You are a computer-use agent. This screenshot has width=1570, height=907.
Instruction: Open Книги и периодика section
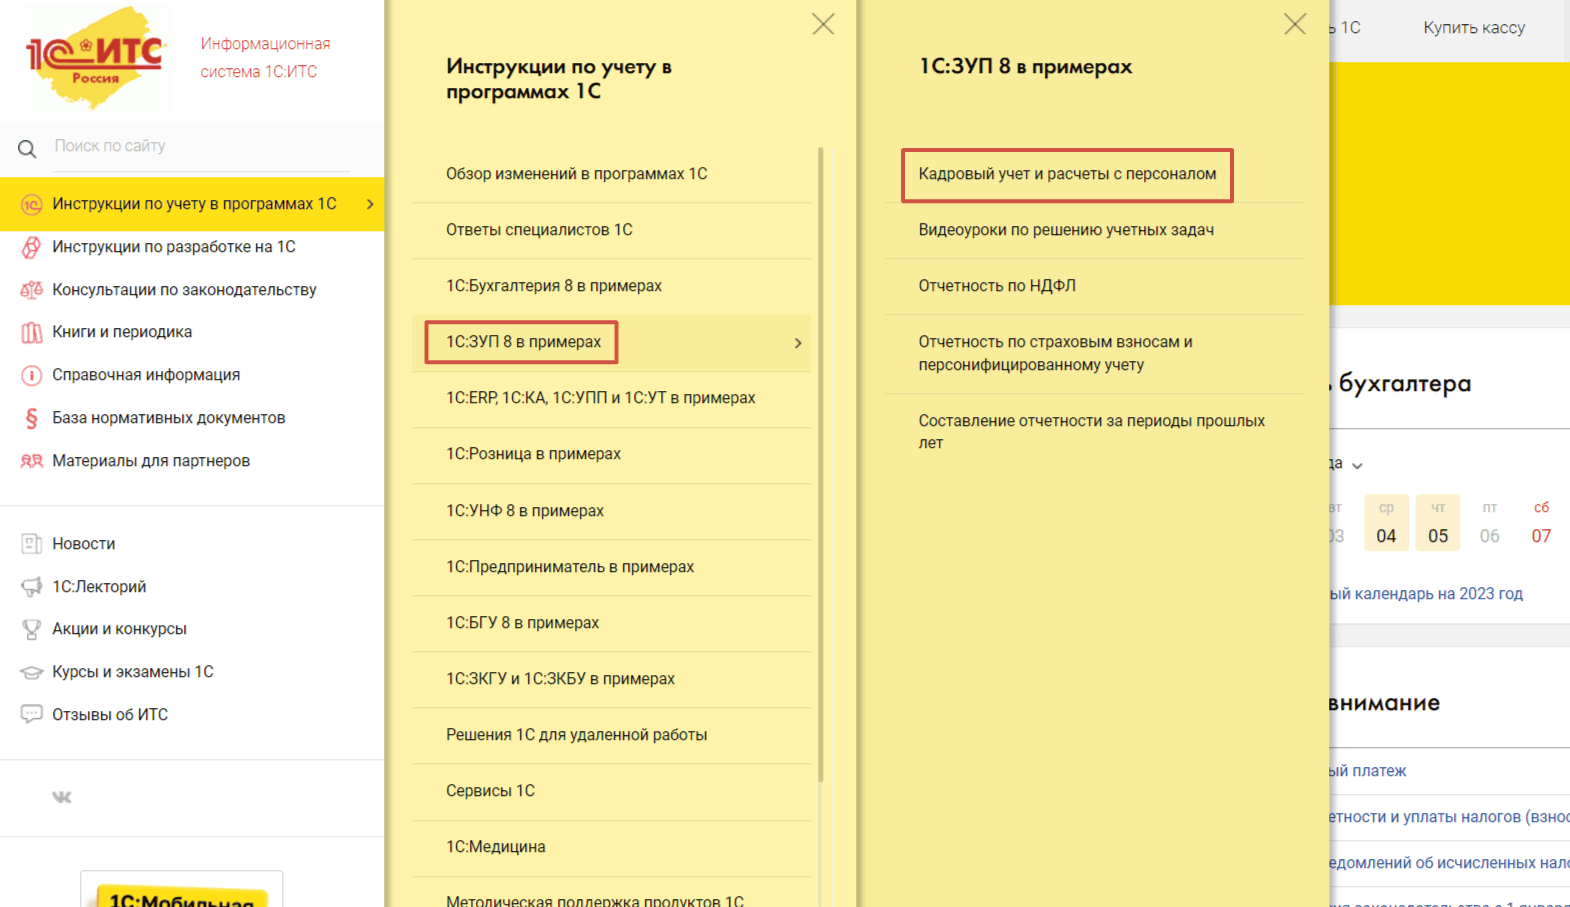coord(122,332)
